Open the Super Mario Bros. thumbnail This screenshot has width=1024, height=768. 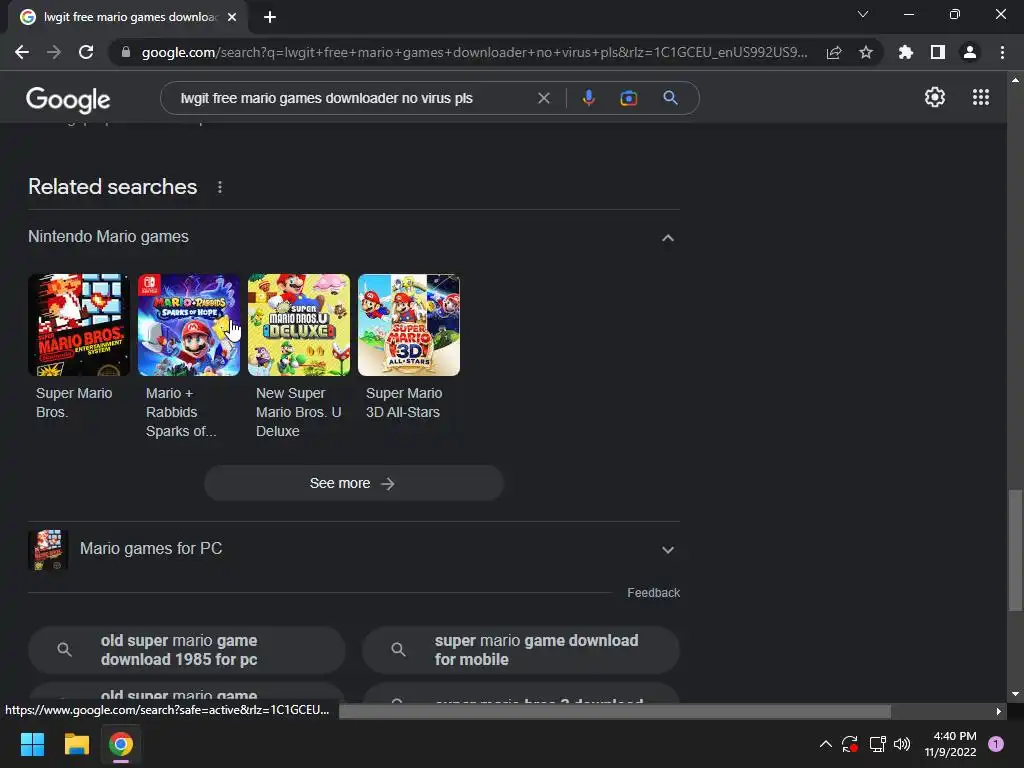pos(79,325)
